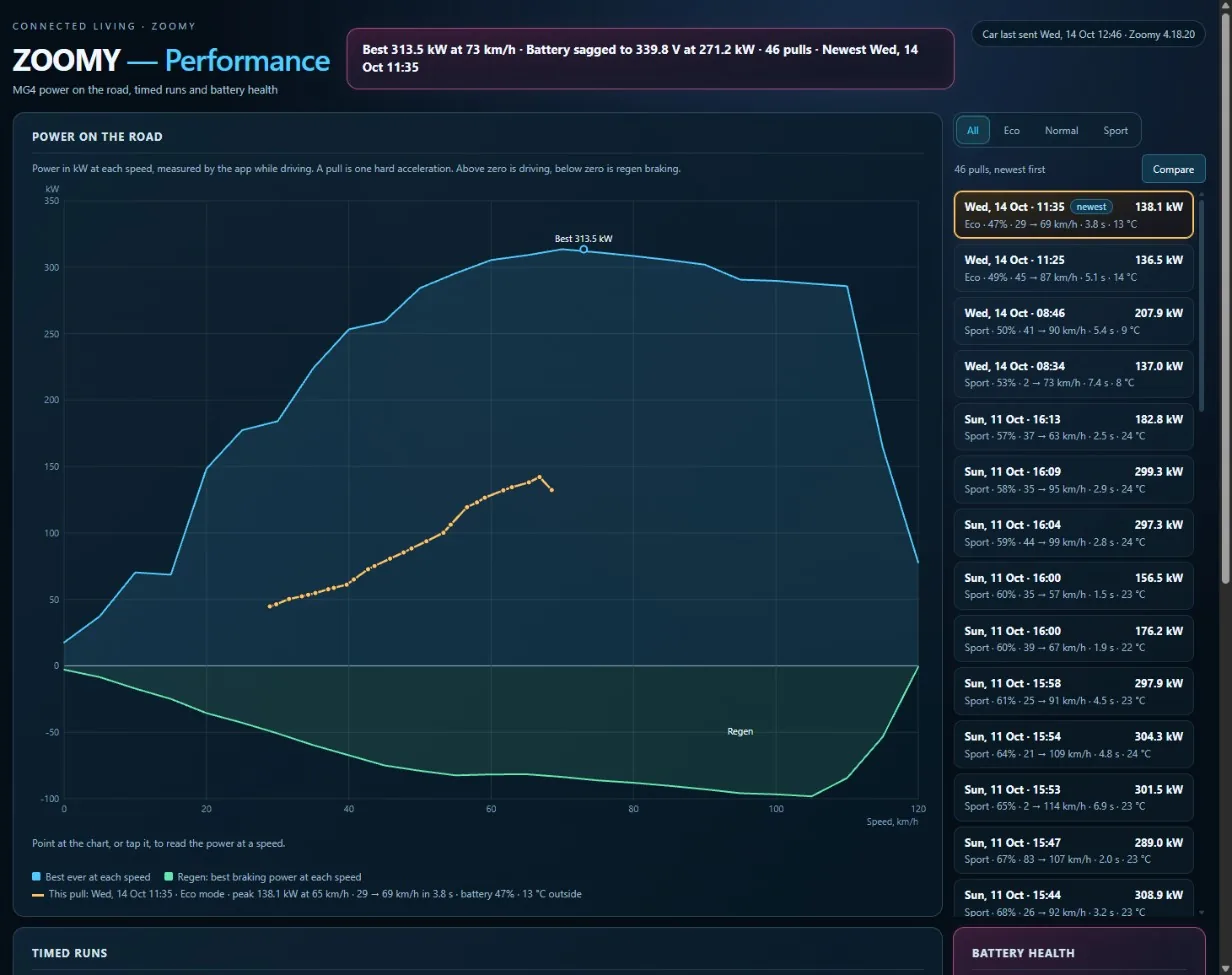Select the Wed 14 Oct 08:34 pull

[1073, 374]
